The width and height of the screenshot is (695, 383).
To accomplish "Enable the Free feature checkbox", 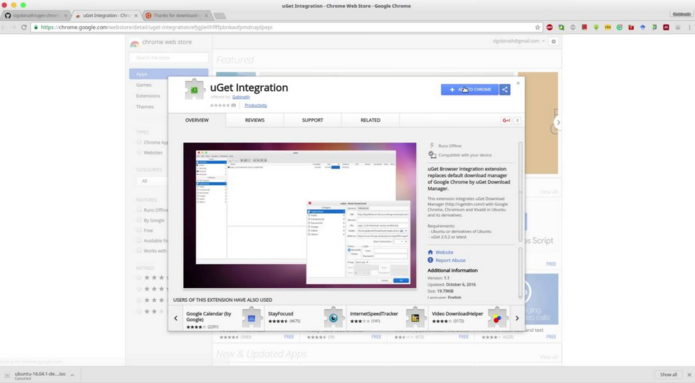I will [x=139, y=230].
